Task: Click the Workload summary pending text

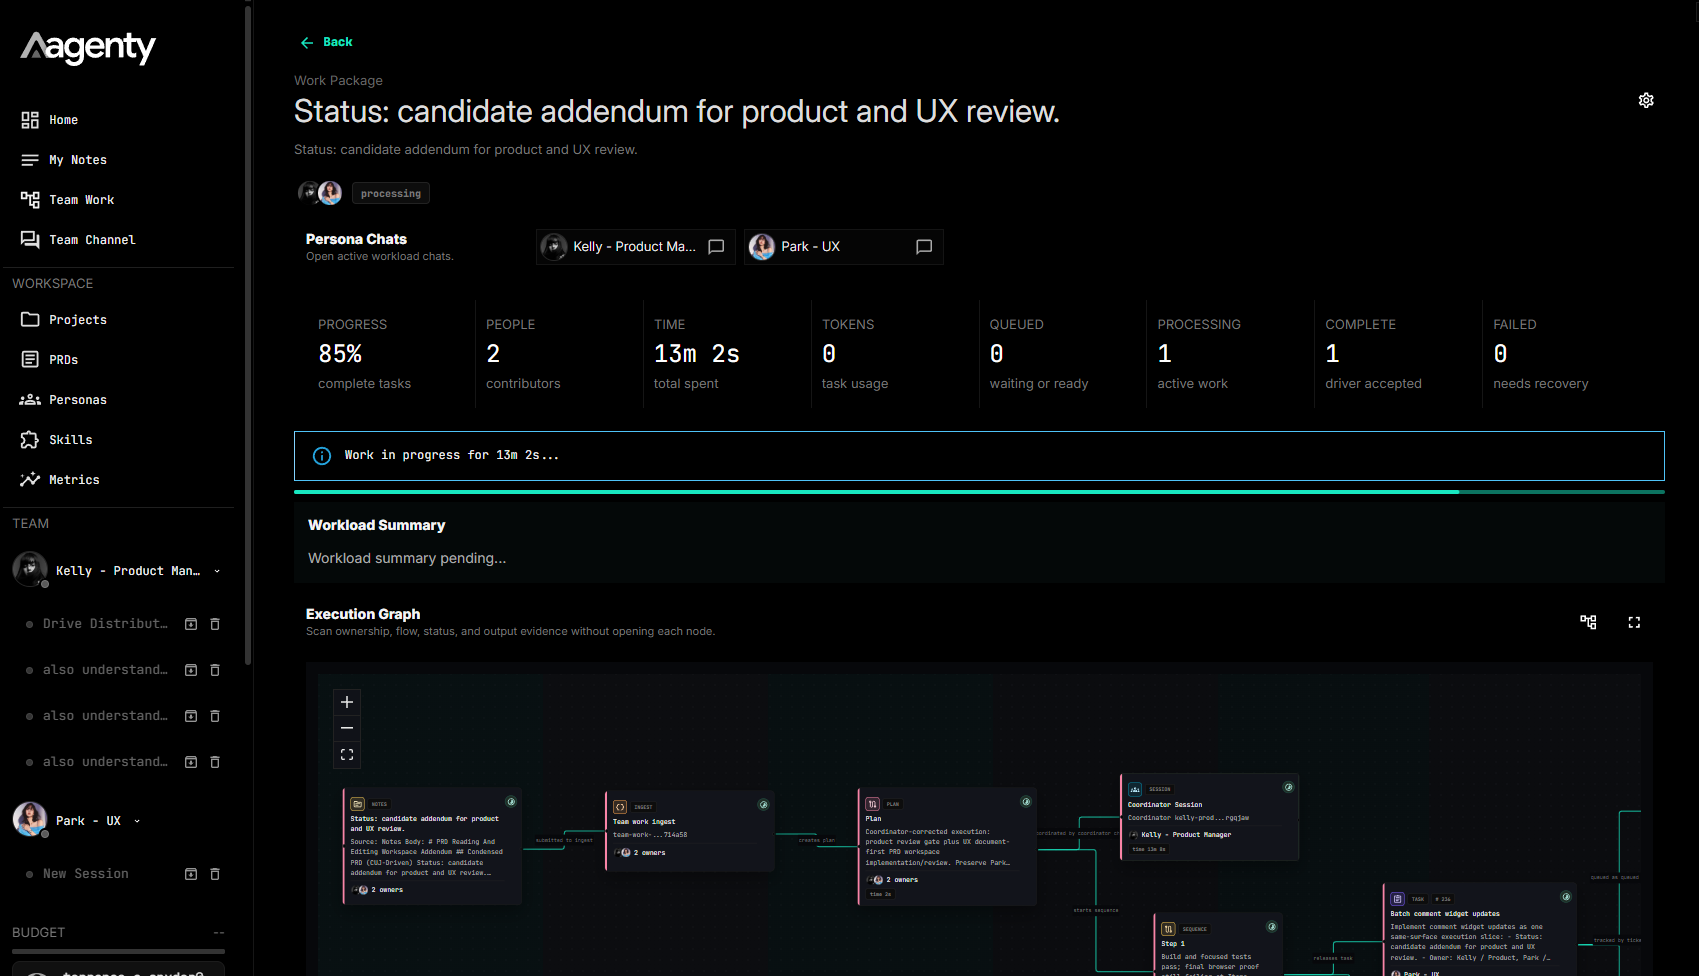Action: (x=407, y=558)
